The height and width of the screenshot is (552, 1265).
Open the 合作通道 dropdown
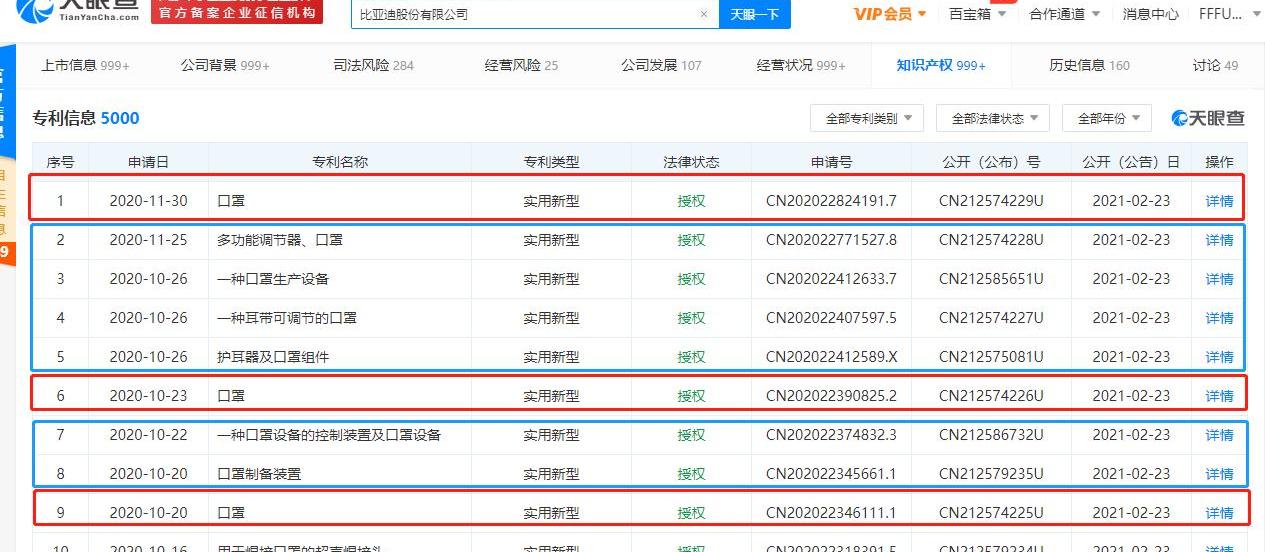(1065, 14)
